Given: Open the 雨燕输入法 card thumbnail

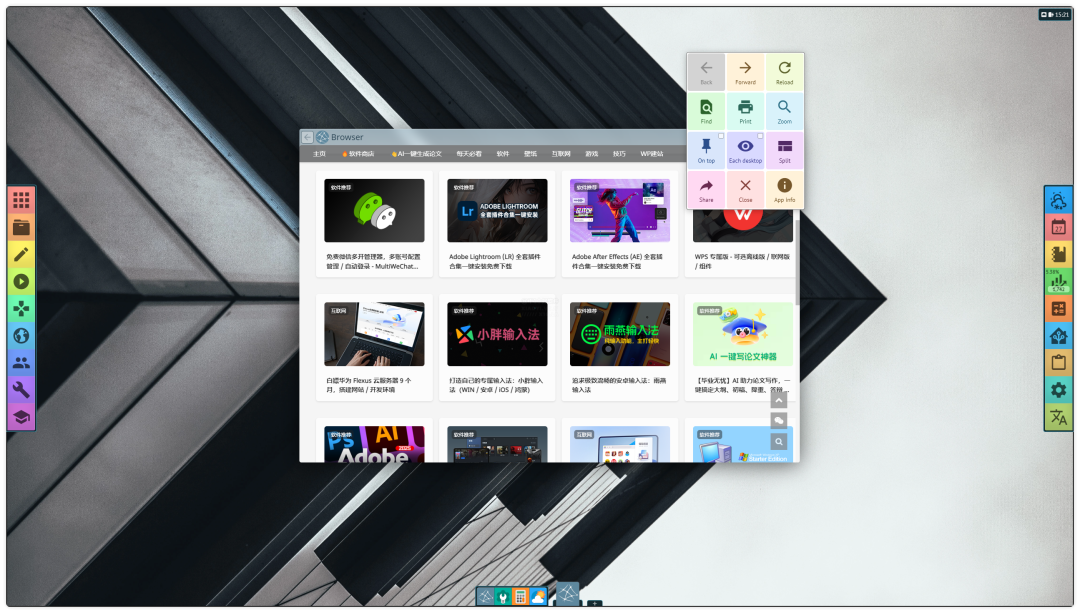Looking at the screenshot, I should (620, 334).
